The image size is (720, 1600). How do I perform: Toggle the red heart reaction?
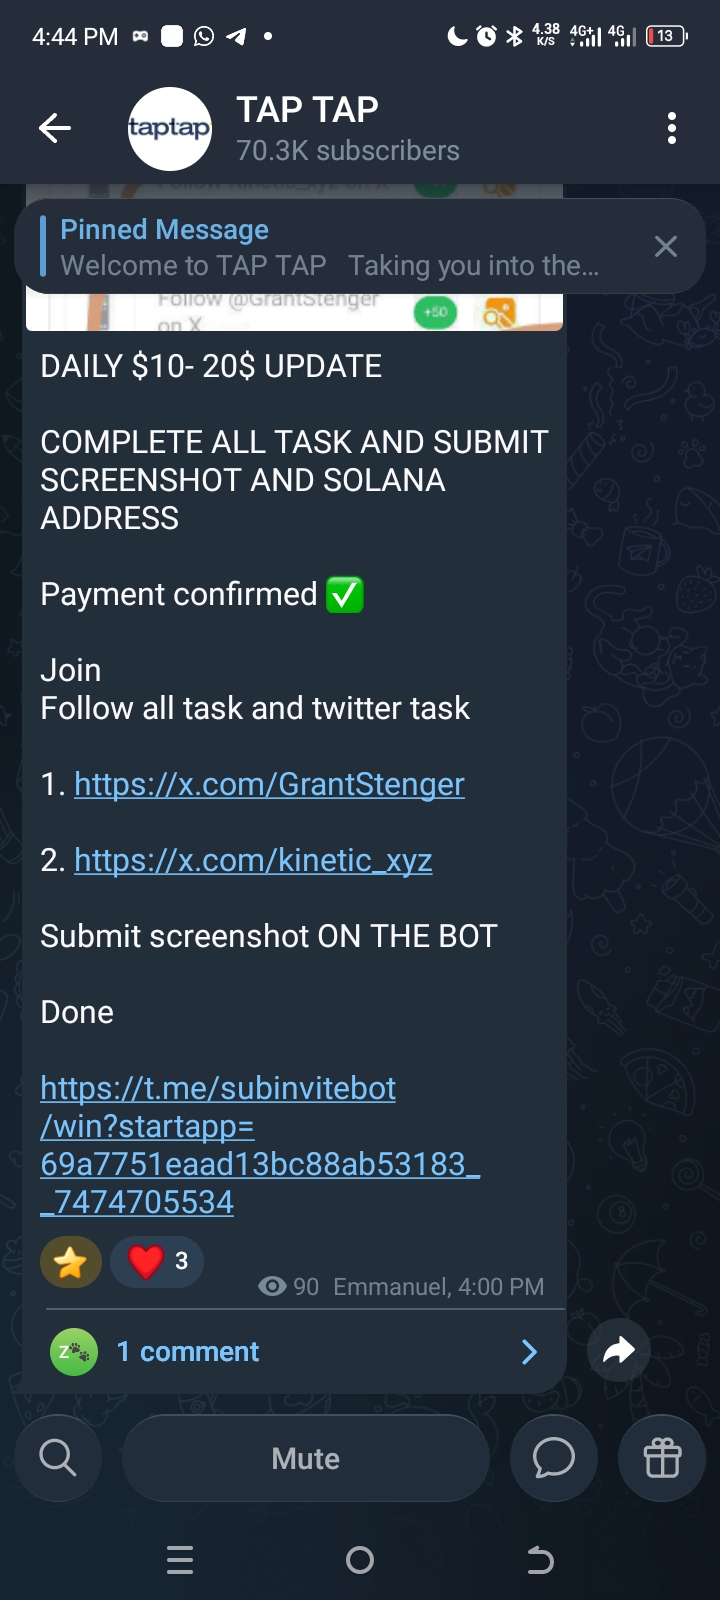tap(157, 1262)
